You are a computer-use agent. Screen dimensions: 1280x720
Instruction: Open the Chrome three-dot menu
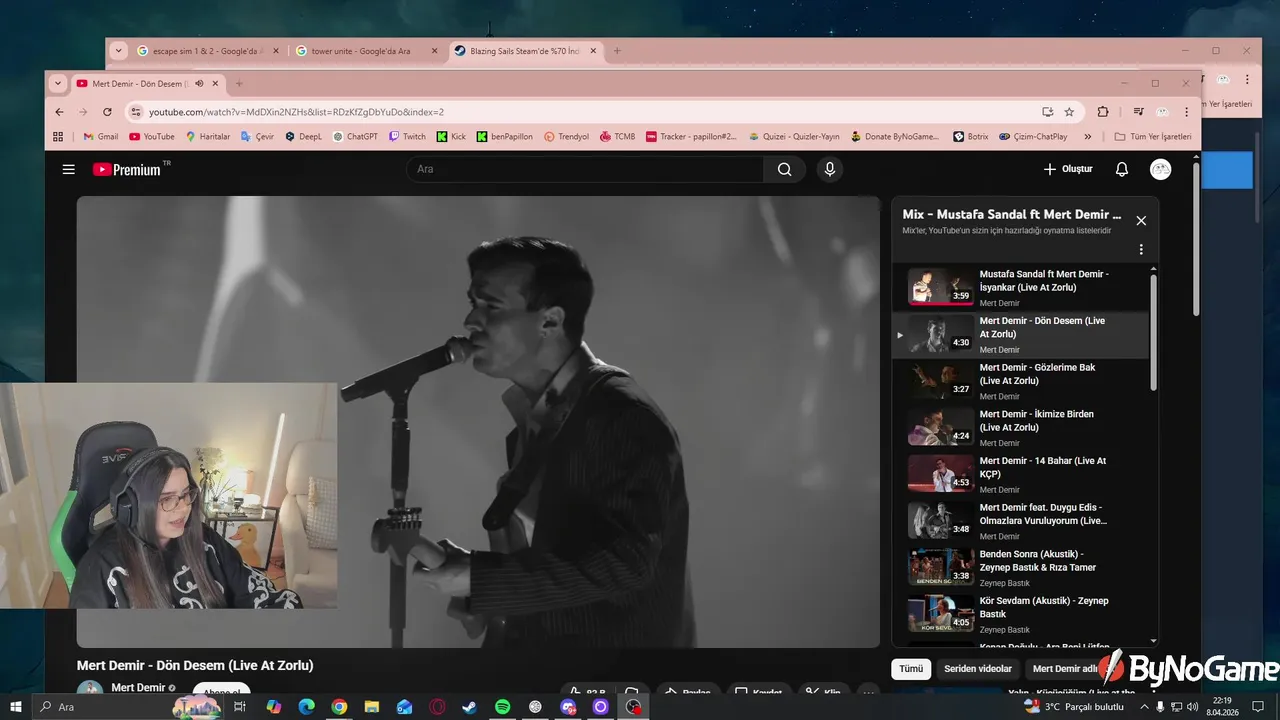click(x=1187, y=112)
